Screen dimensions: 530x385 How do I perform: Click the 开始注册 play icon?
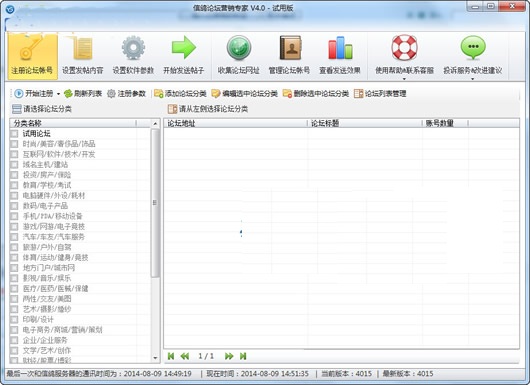click(19, 93)
